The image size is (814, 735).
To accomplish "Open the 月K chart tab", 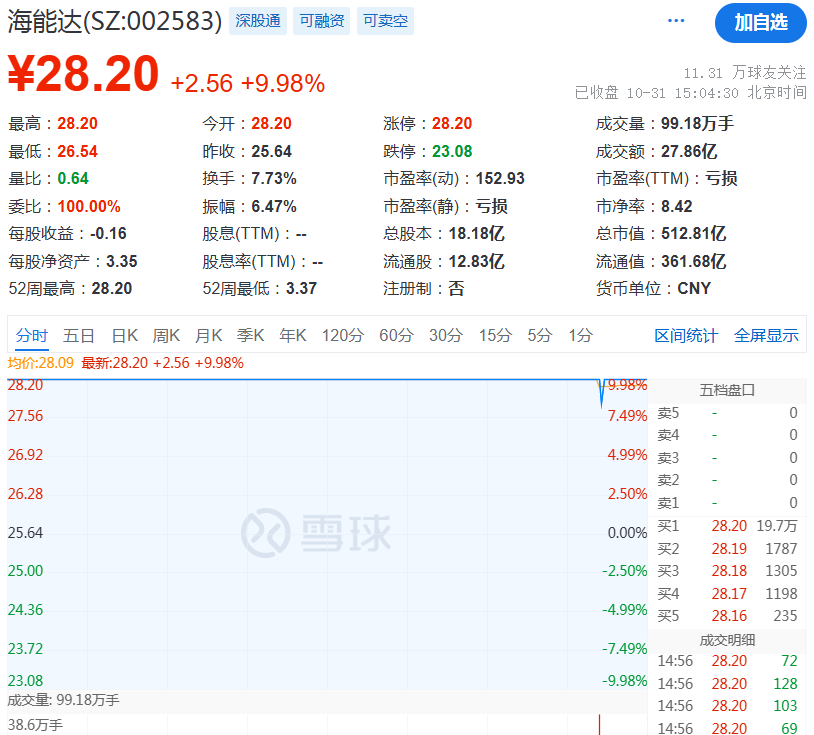I will point(208,335).
